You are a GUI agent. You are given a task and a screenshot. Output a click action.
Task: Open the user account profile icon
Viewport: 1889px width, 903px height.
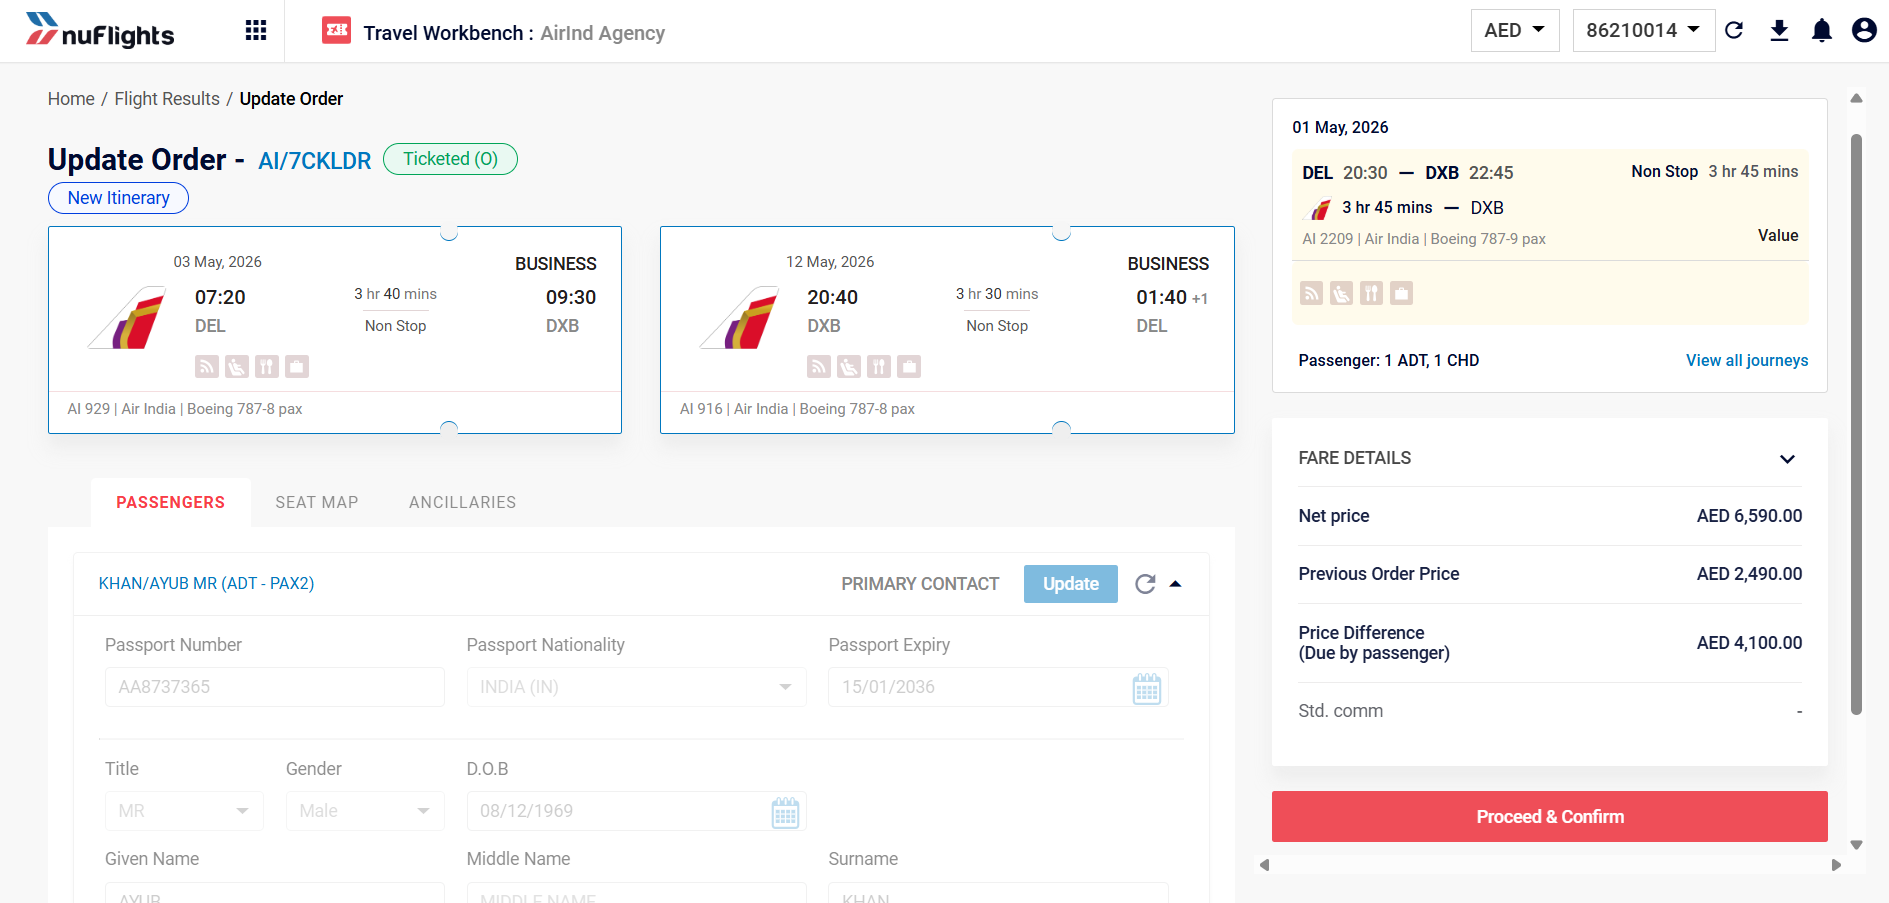coord(1864,30)
